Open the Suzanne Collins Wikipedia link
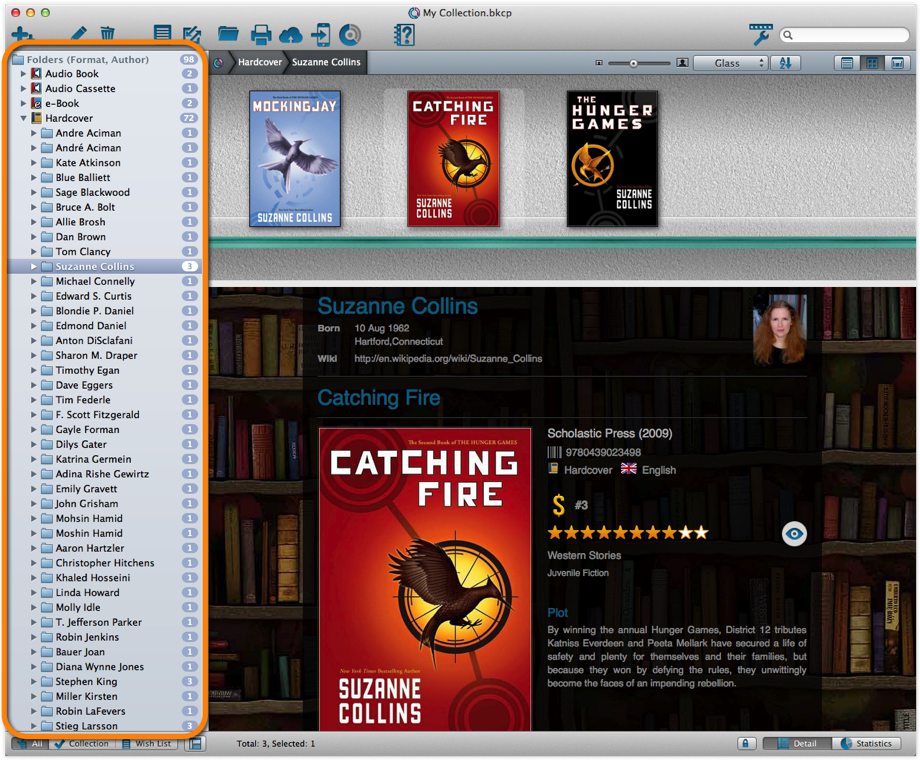This screenshot has height=760, width=920. pyautogui.click(x=448, y=359)
